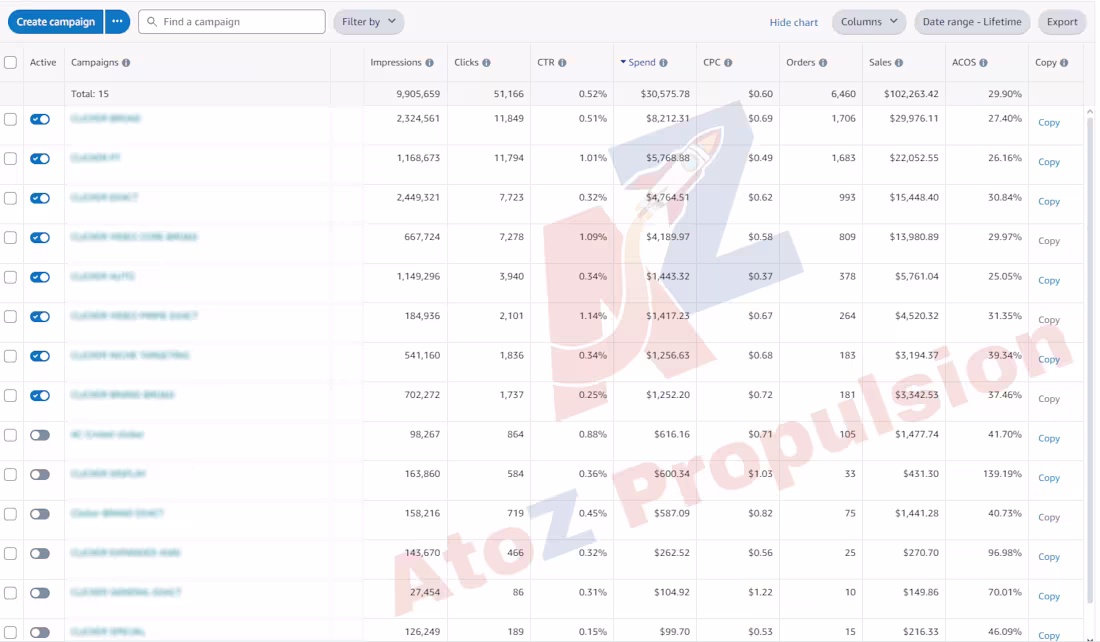Copy the campaign with 139.19% ACOS
1100x642 pixels.
pyautogui.click(x=1049, y=478)
